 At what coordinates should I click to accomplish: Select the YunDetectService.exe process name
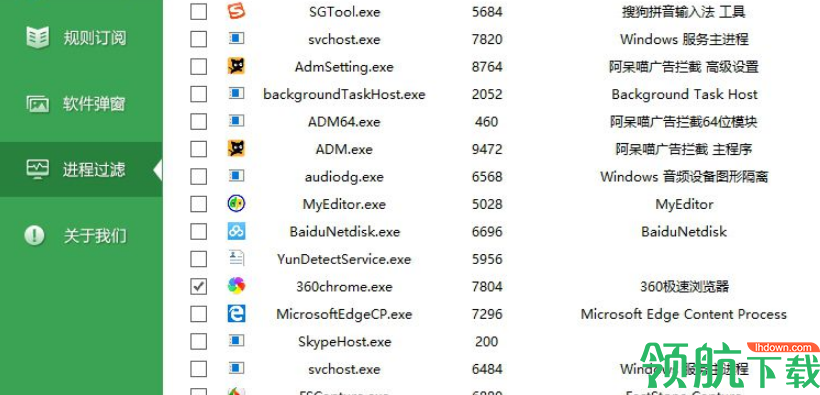click(x=344, y=259)
